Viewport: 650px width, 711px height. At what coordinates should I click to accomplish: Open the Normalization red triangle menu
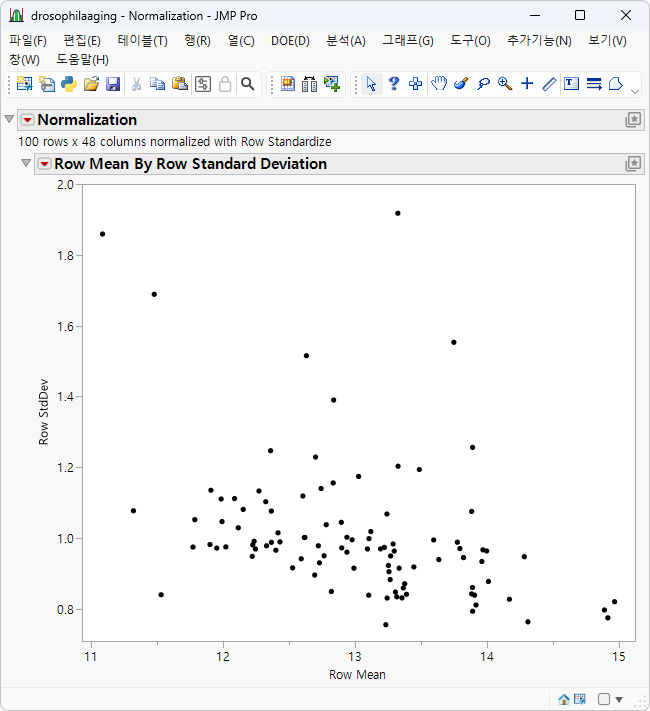click(28, 120)
